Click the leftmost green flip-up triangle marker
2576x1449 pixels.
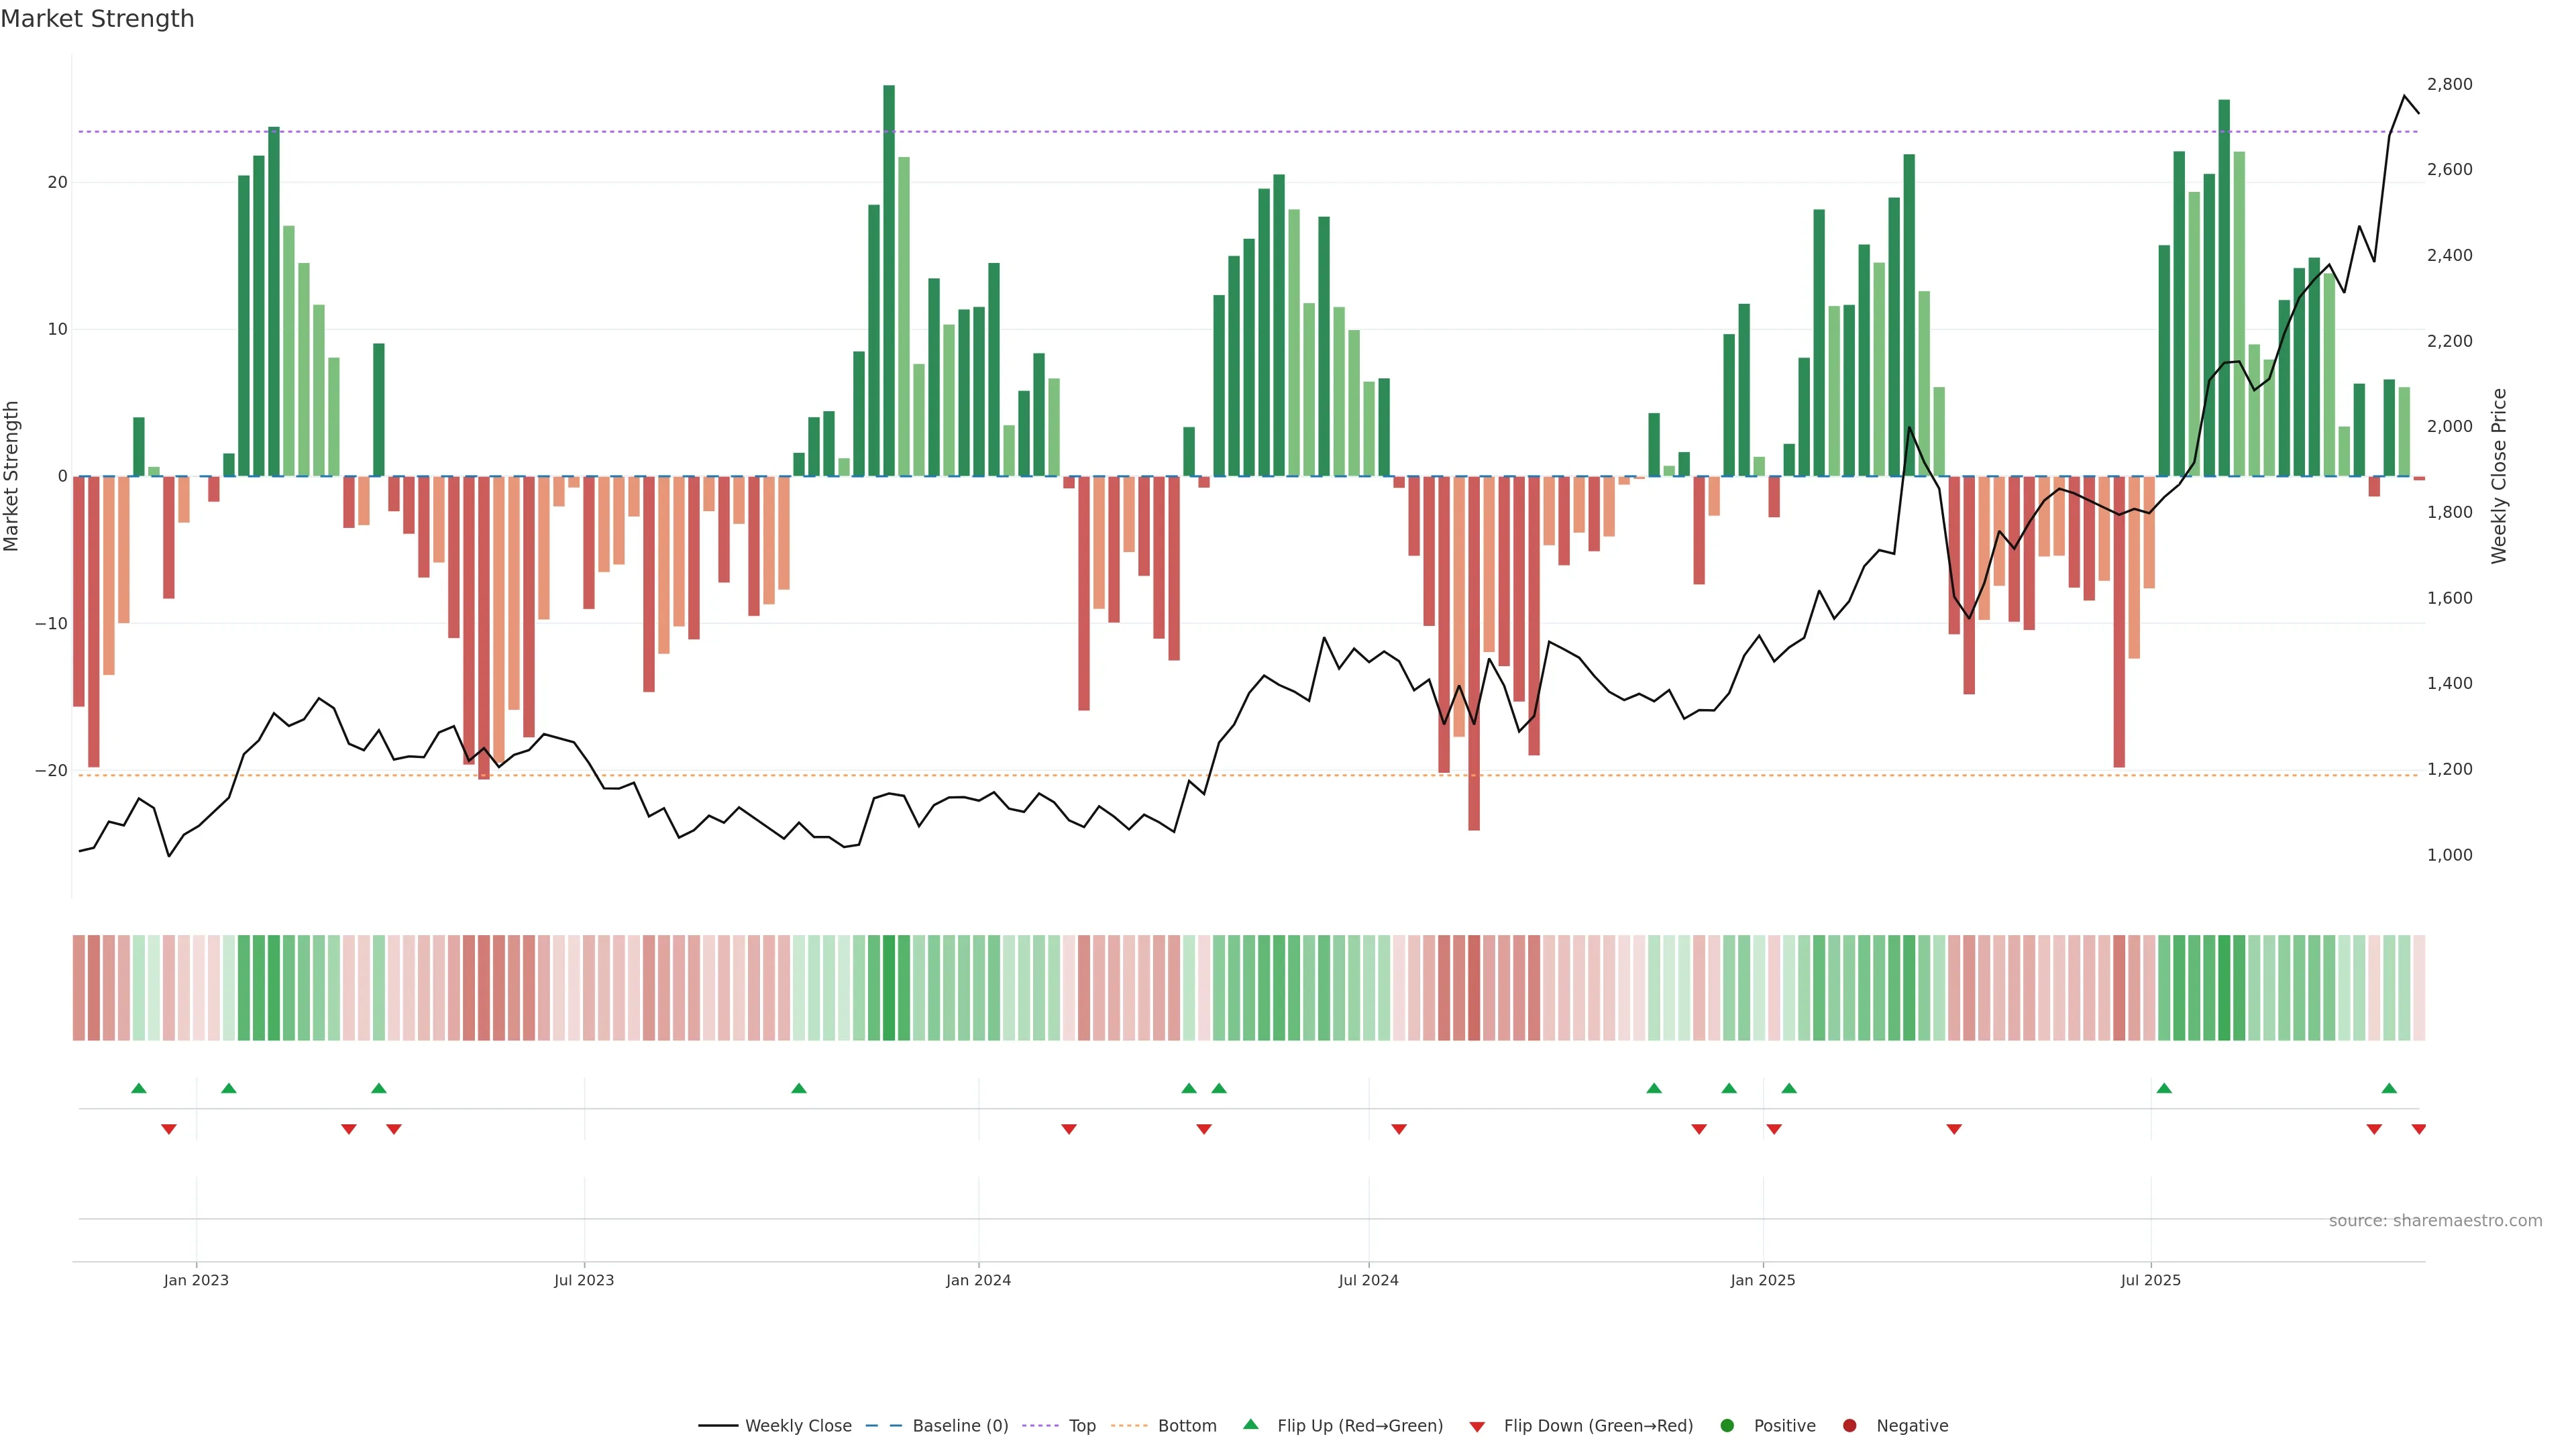139,1088
